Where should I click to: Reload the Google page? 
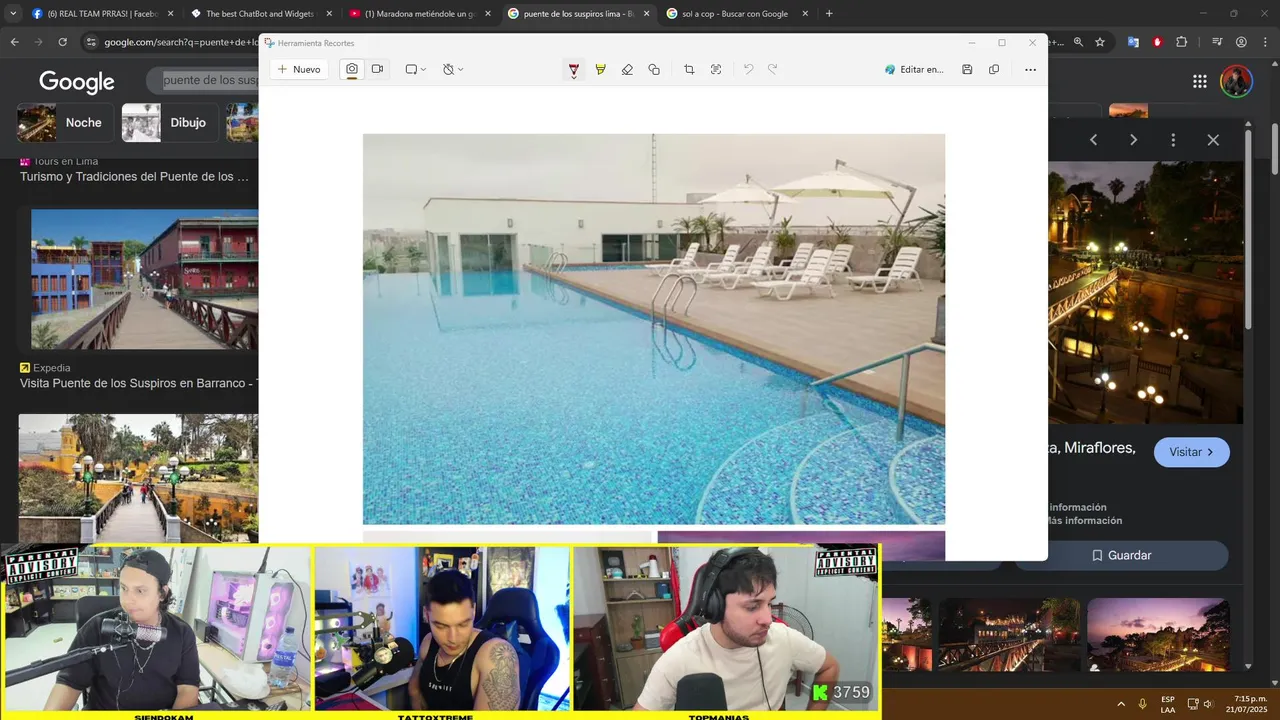[62, 42]
